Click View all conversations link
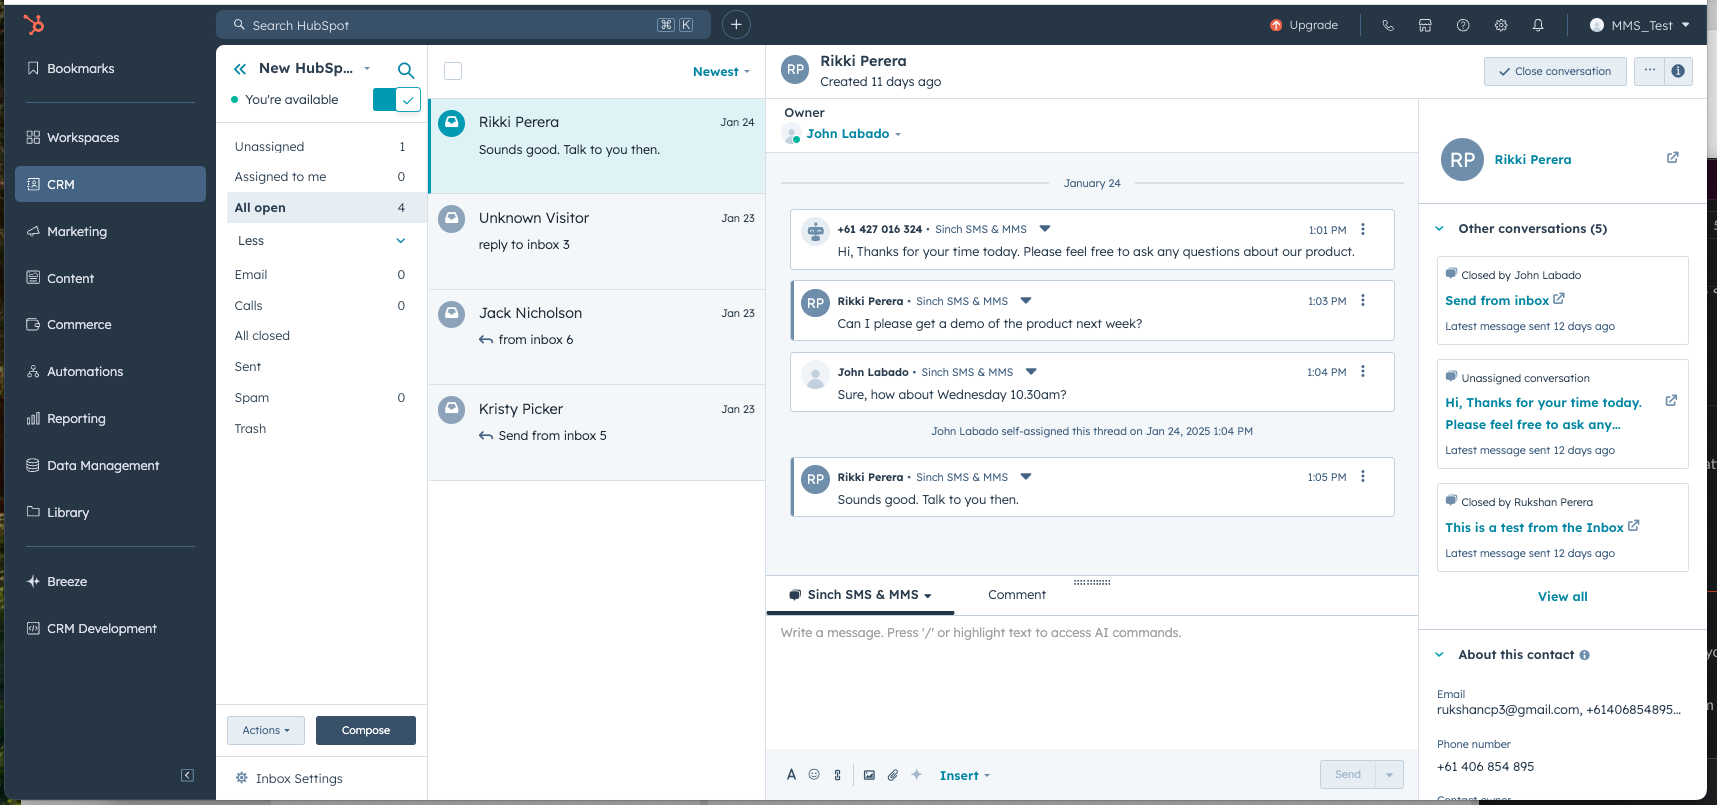The image size is (1717, 805). coord(1562,597)
